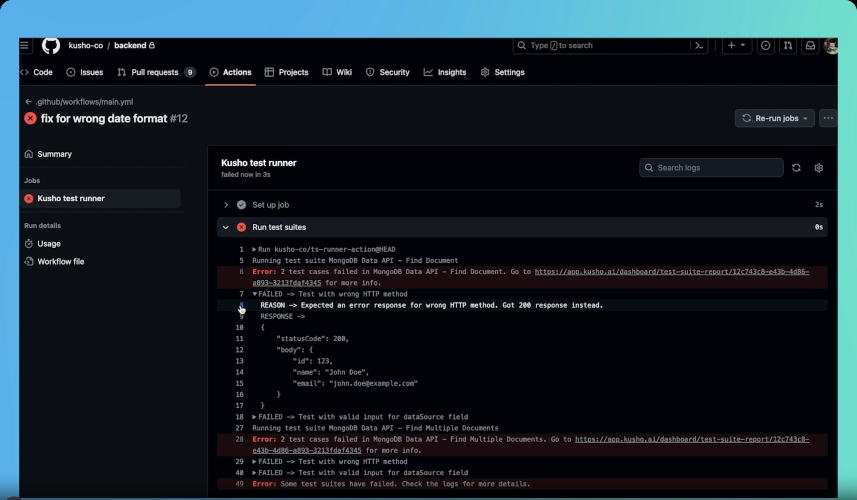Open repository Settings tab
The image size is (857, 500).
point(502,72)
